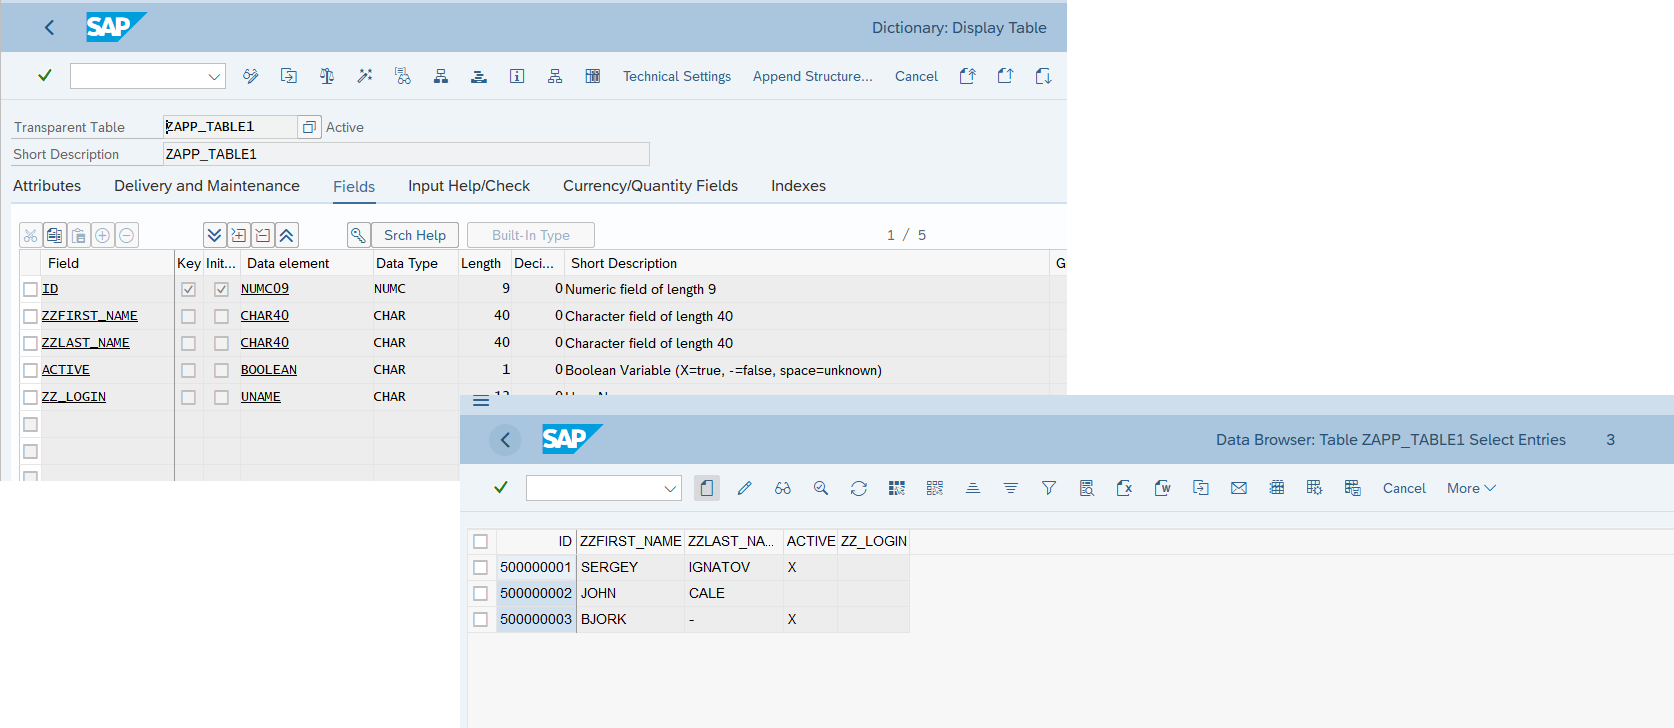Screen dimensions: 1674x728
Task: Go back in the Dictionary Display Table window
Action: pos(50,28)
